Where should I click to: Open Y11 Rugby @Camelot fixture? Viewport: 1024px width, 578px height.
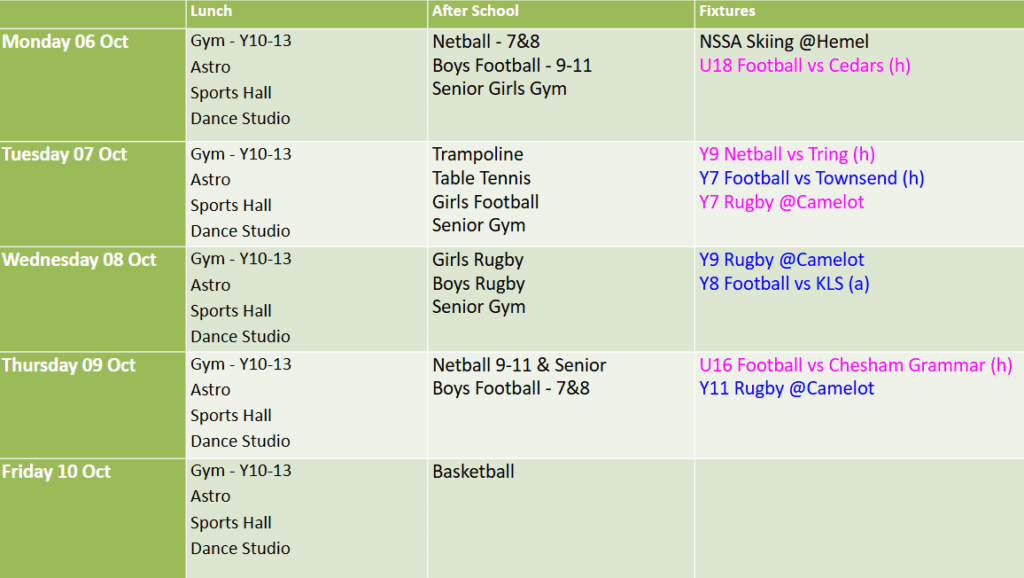(786, 388)
